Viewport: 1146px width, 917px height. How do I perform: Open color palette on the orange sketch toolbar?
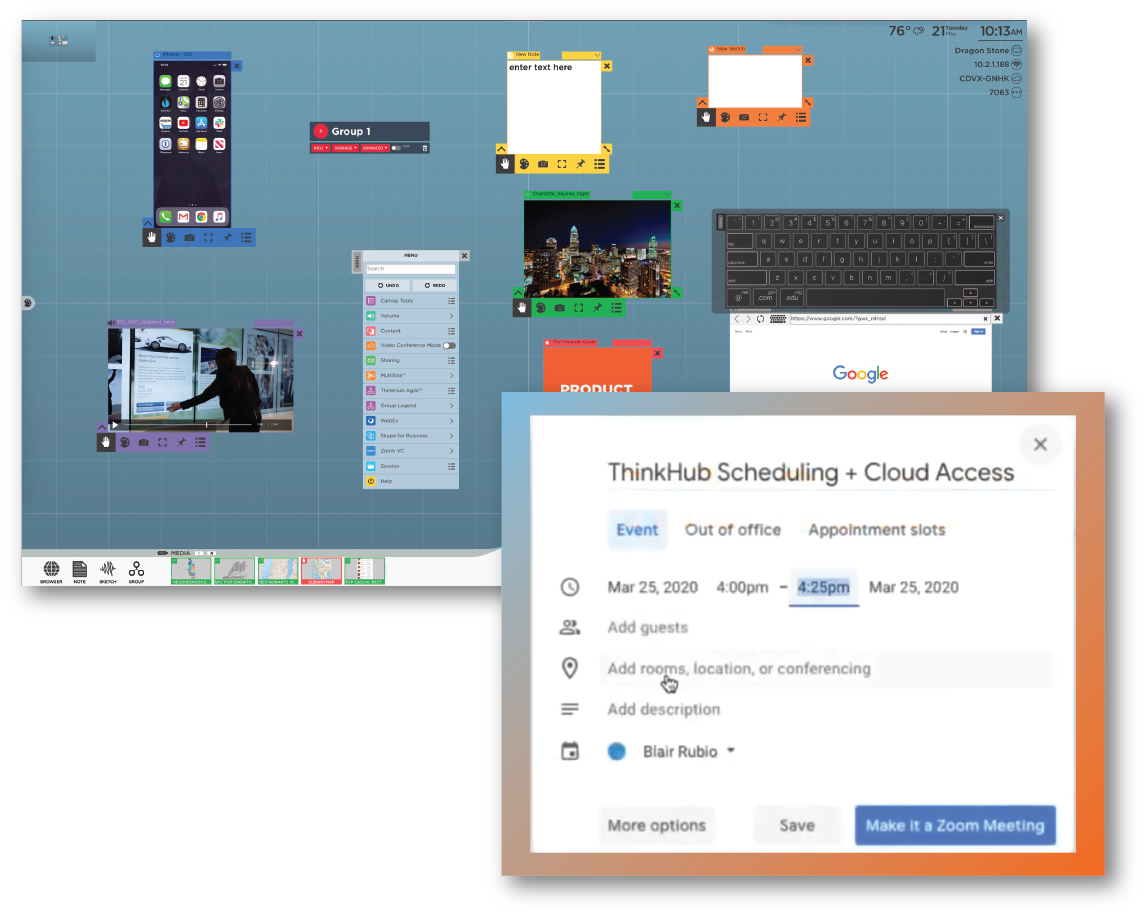click(x=725, y=117)
